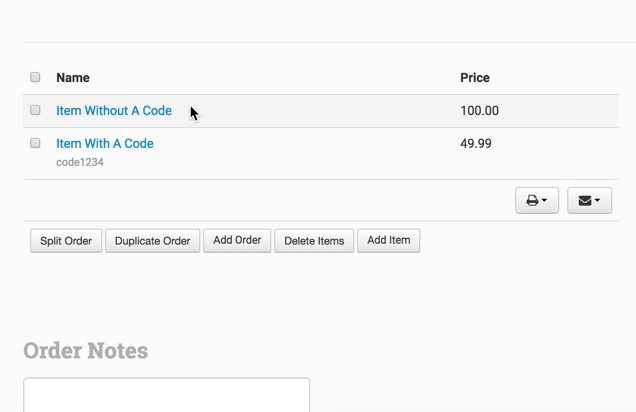
Task: Expand the arrow beside the printer icon
Action: (x=545, y=200)
